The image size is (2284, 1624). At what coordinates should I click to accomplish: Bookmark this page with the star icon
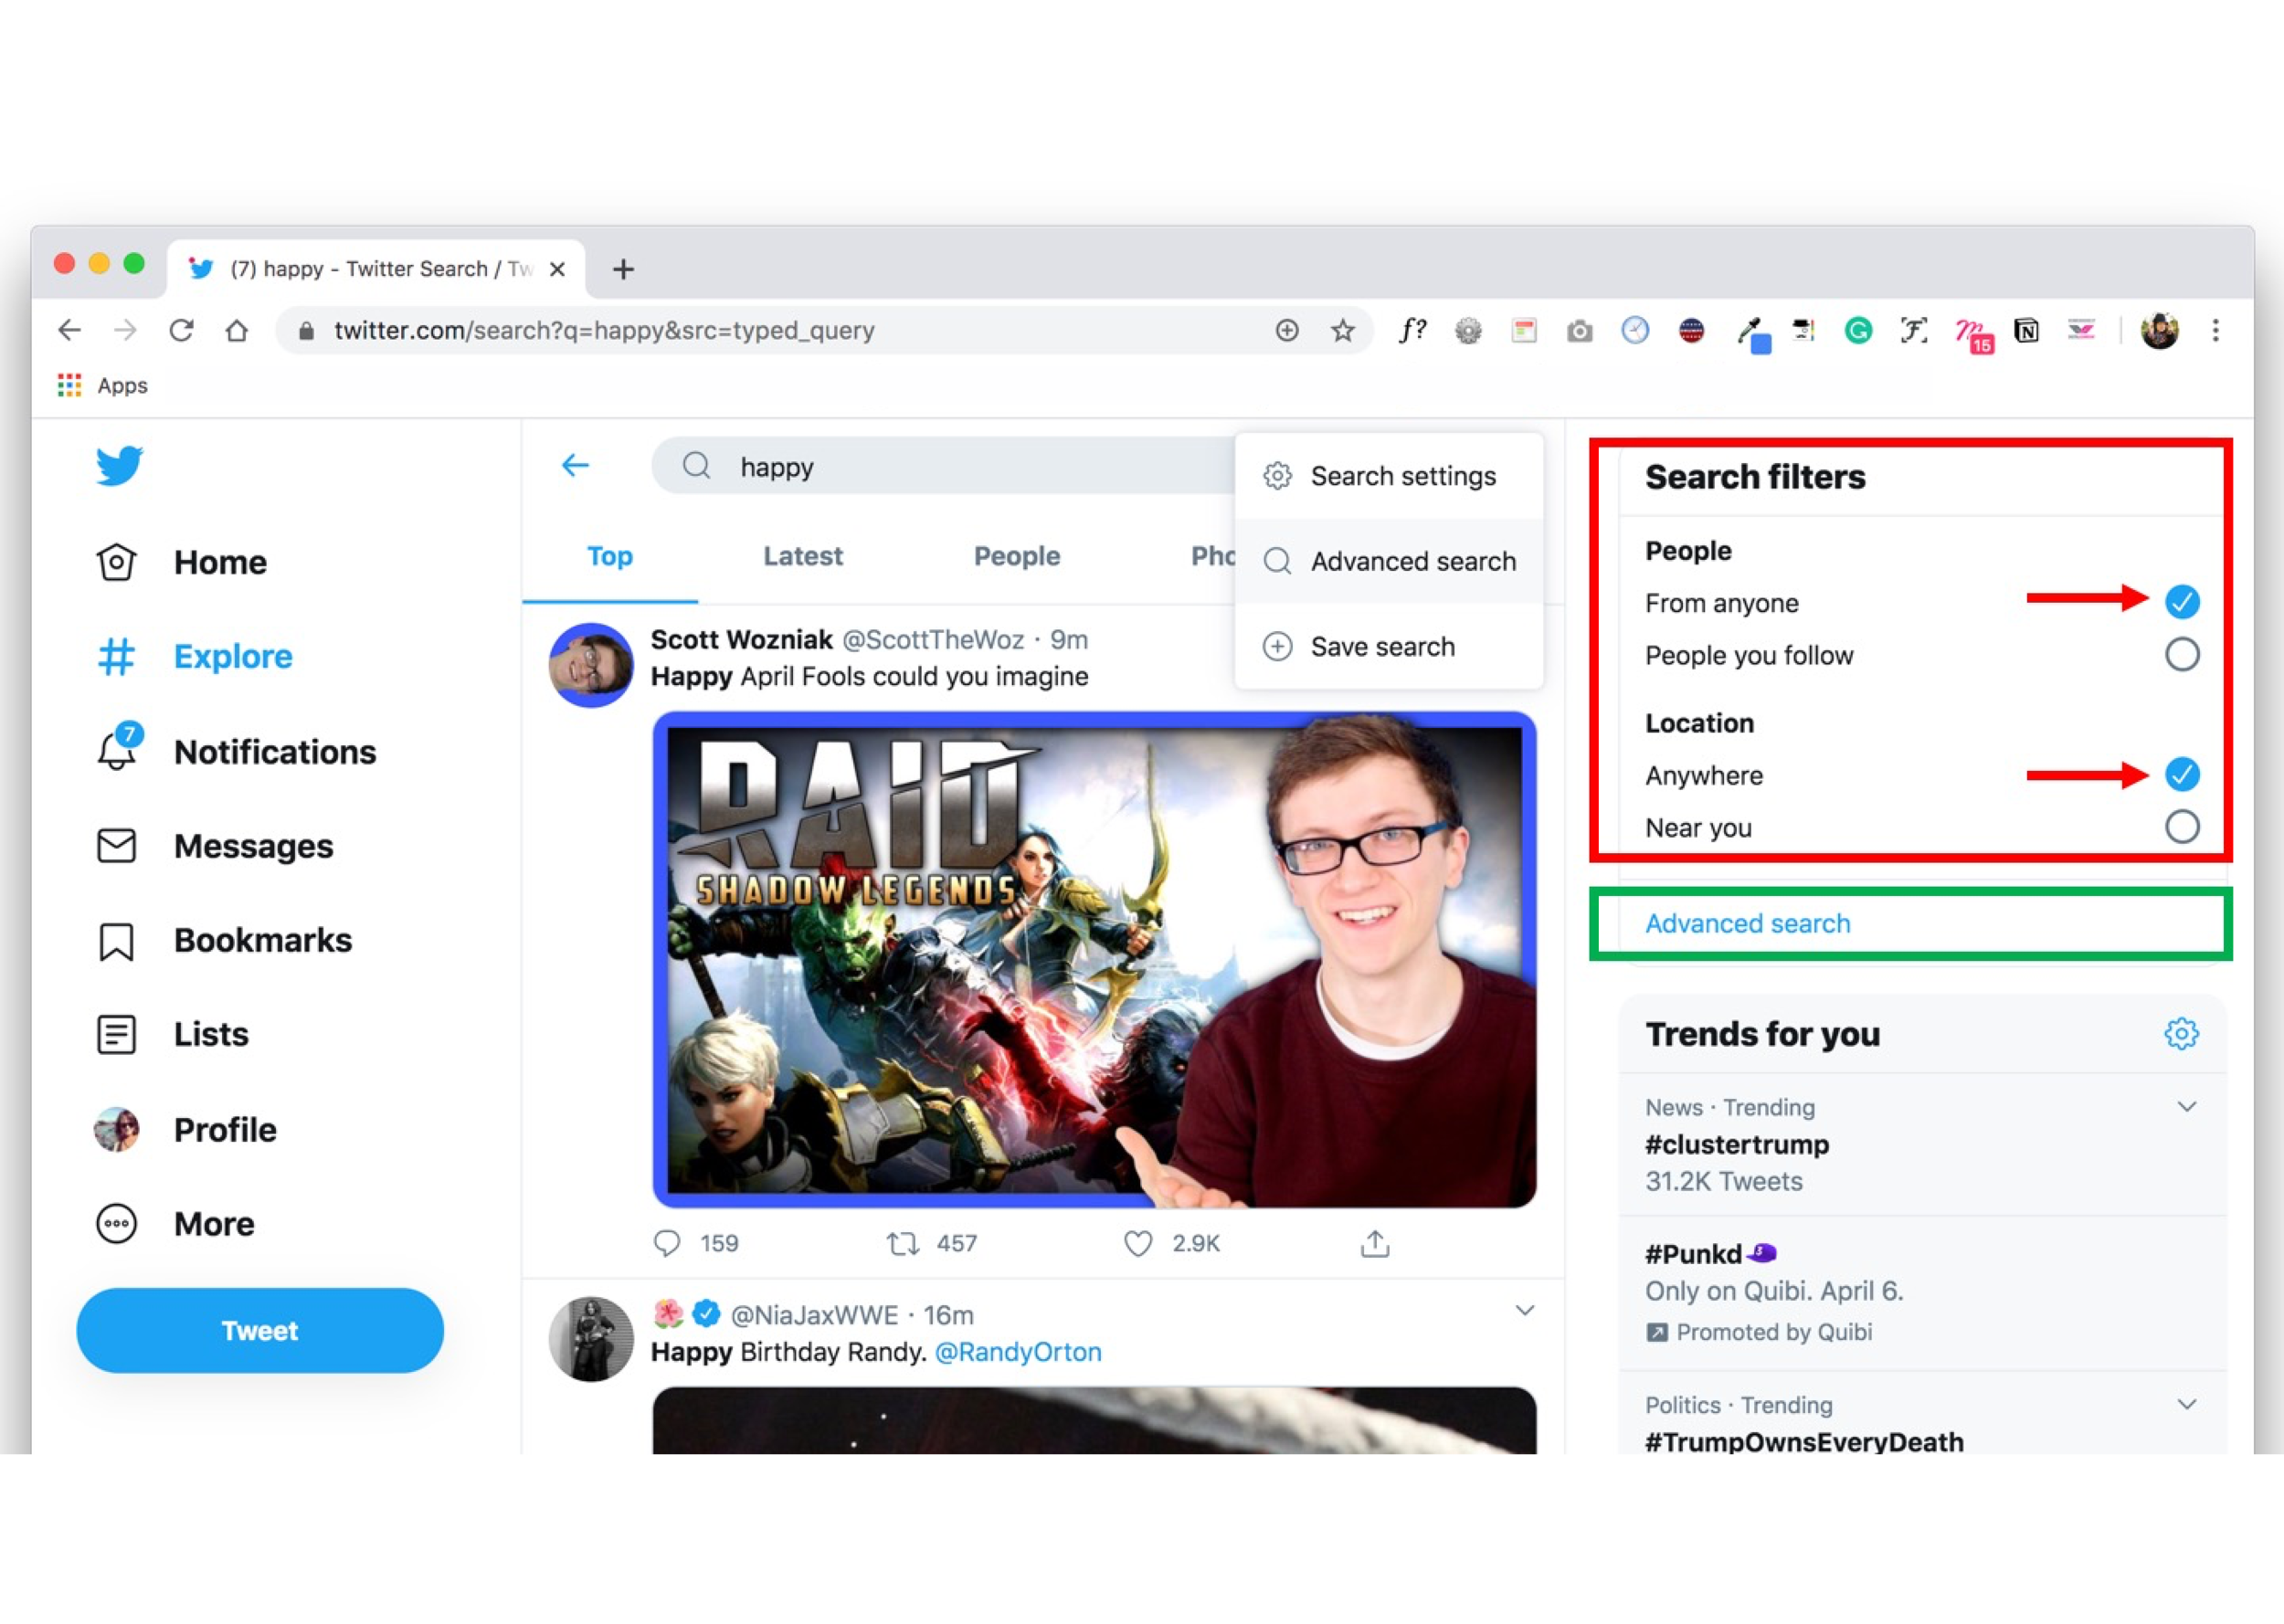(1343, 330)
